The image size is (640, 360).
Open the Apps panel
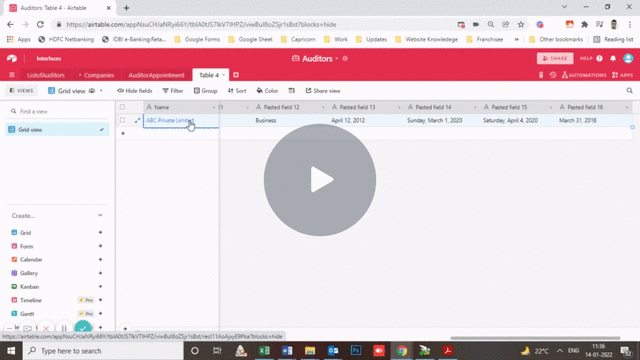pyautogui.click(x=622, y=75)
